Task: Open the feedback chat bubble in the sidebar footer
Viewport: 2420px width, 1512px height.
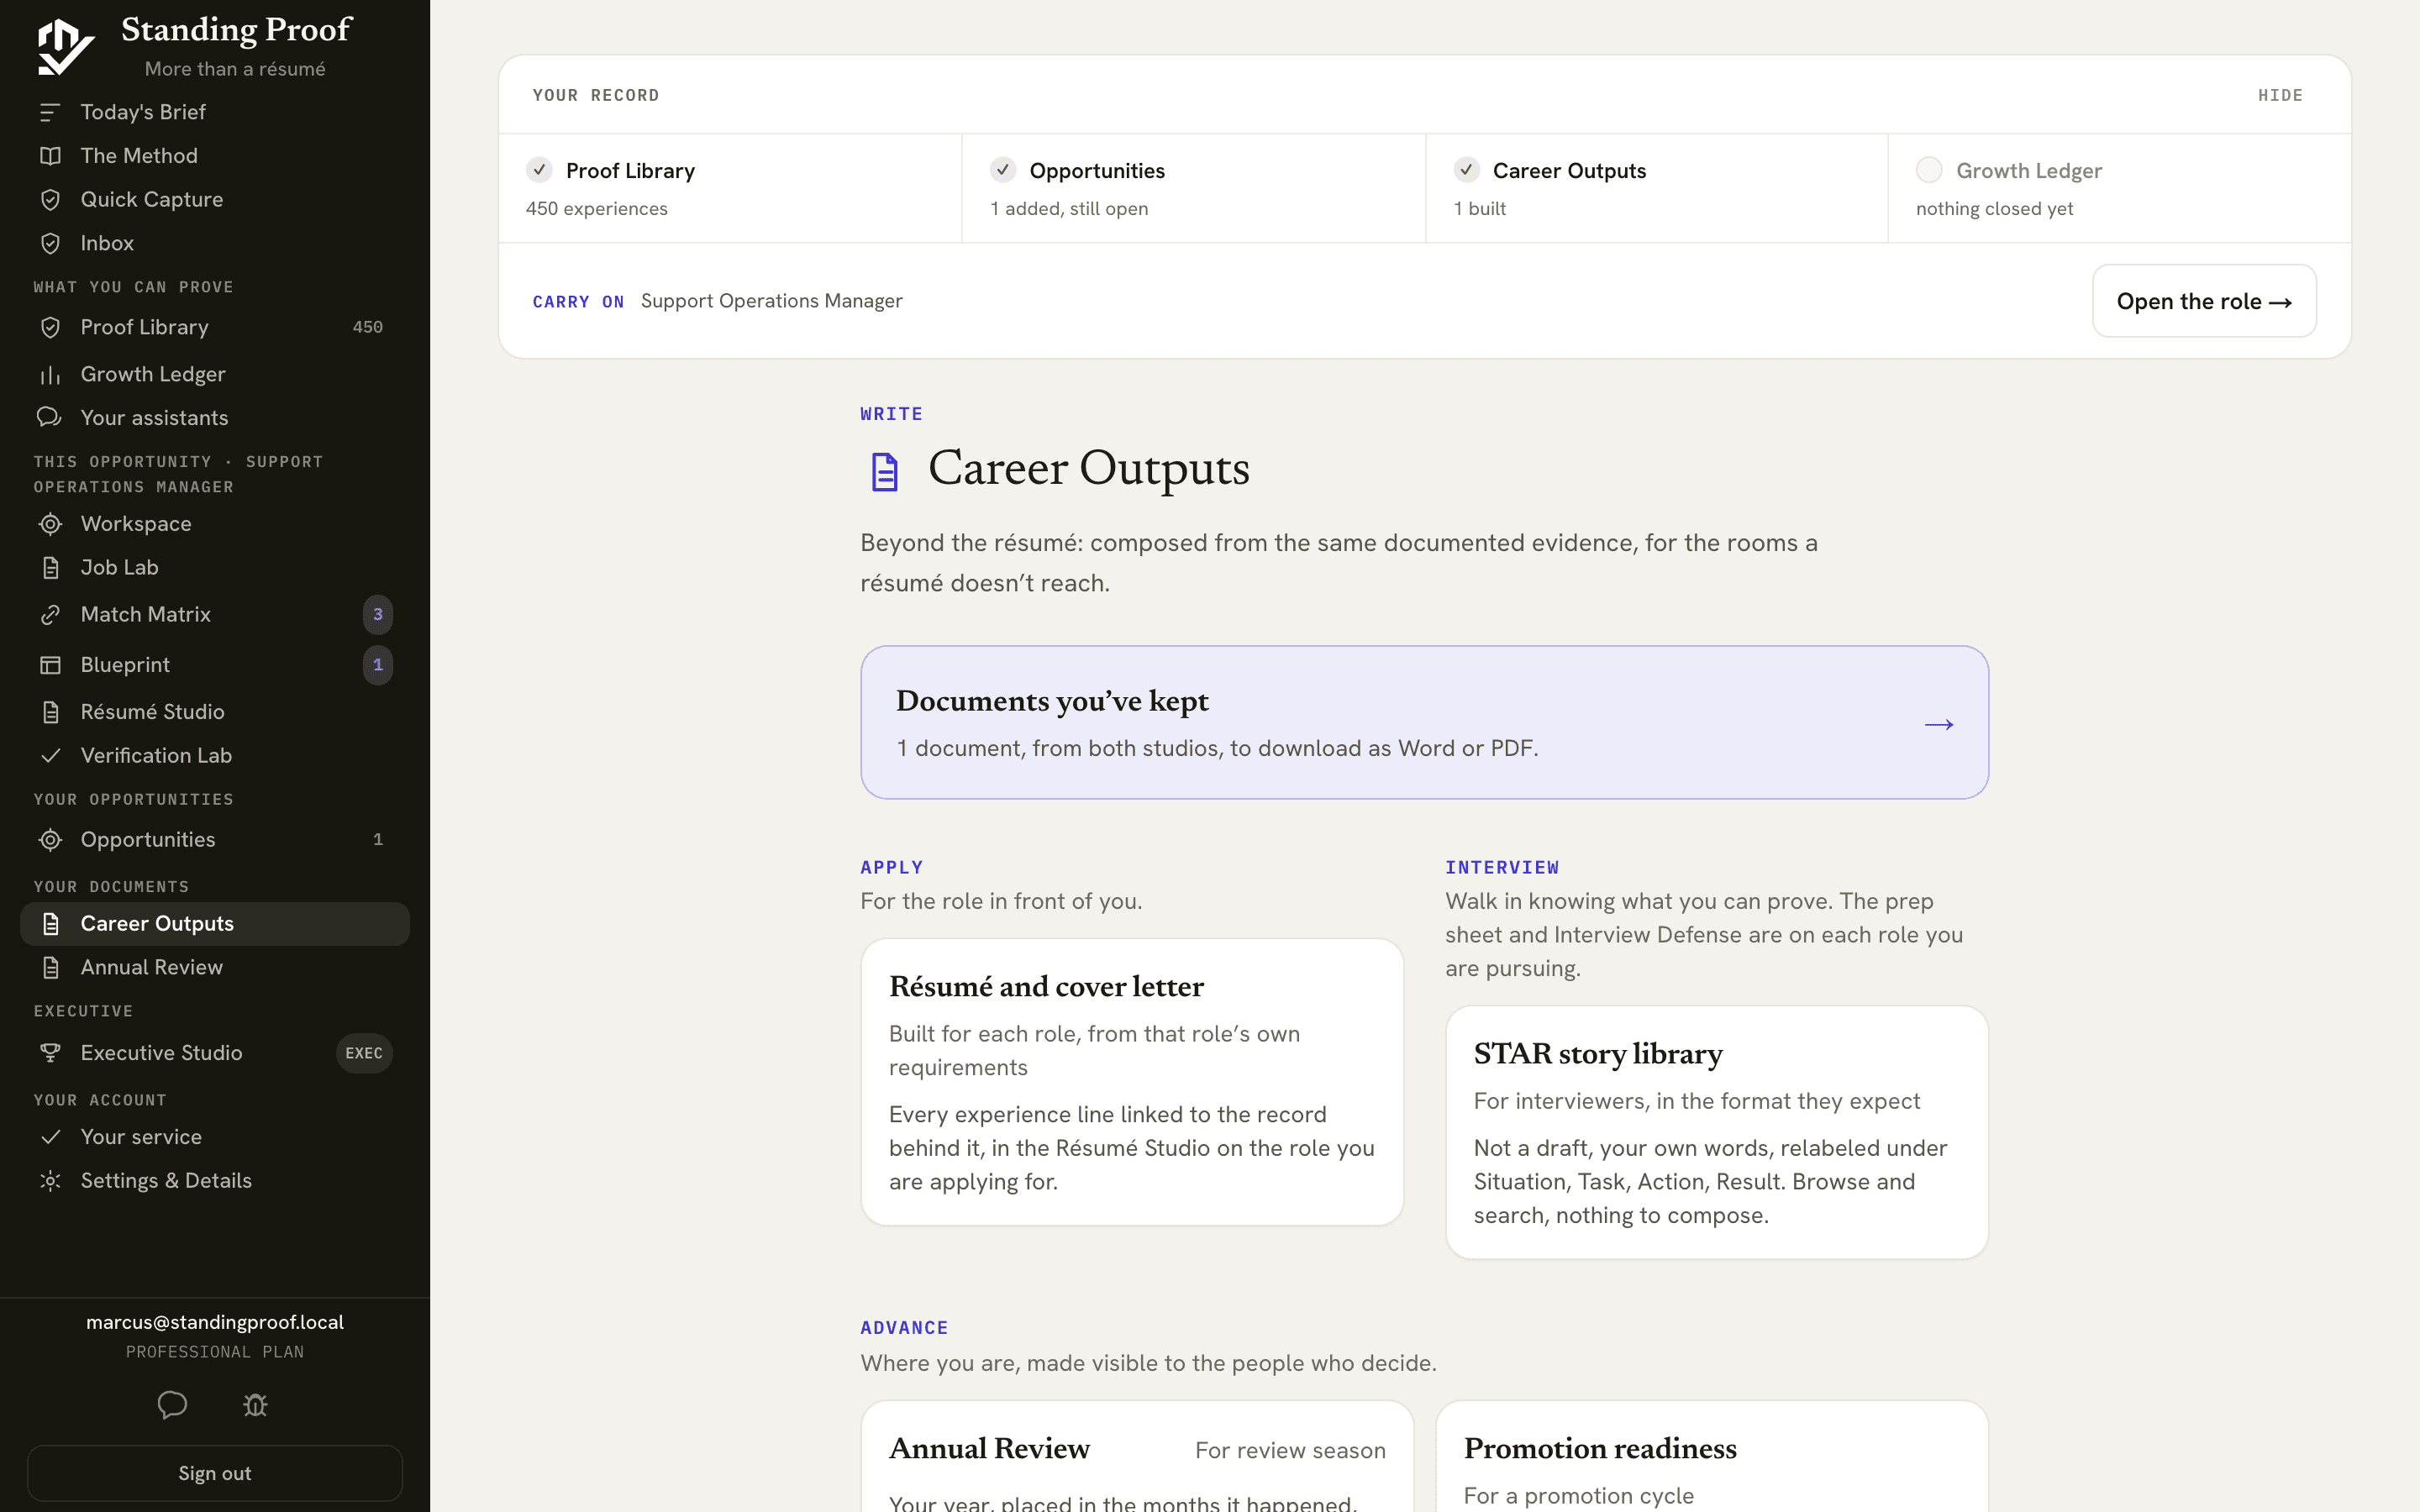Action: [172, 1405]
